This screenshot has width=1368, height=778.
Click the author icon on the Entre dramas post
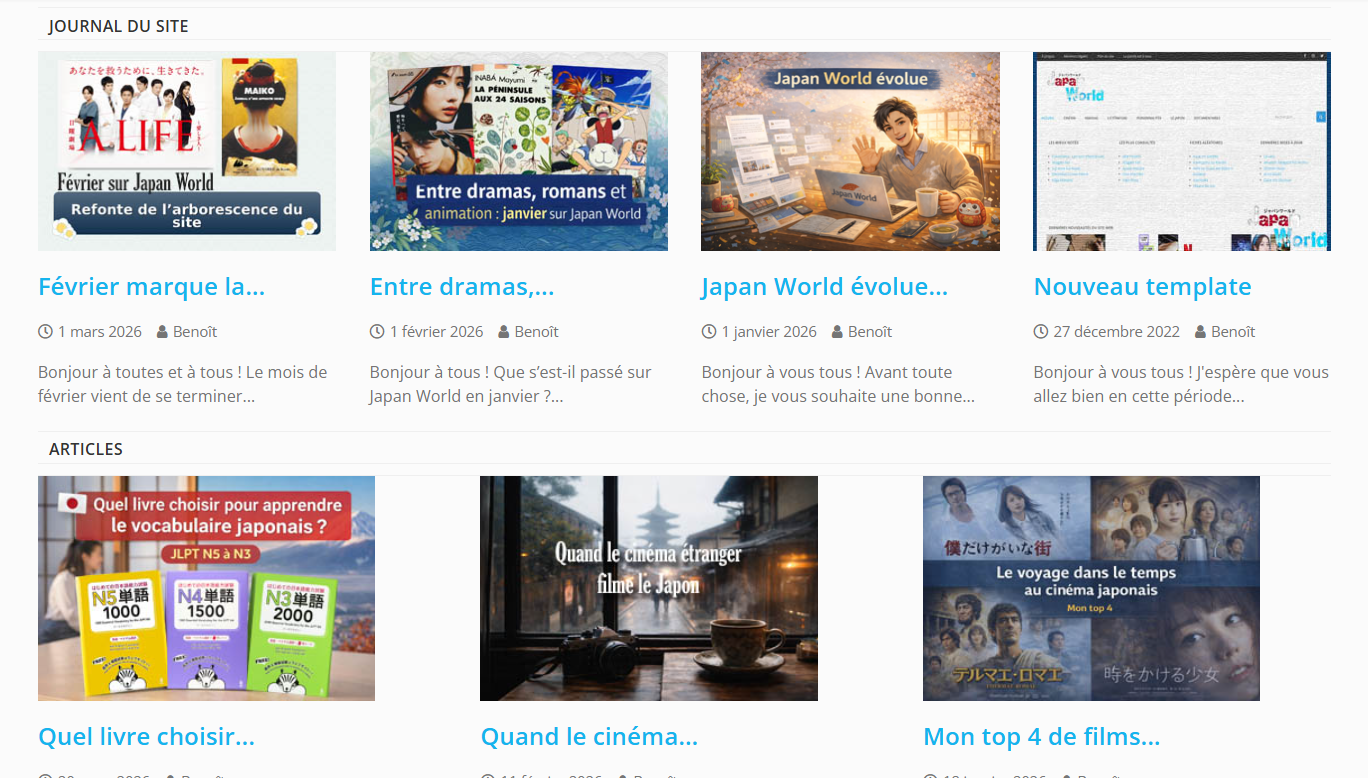pyautogui.click(x=504, y=332)
